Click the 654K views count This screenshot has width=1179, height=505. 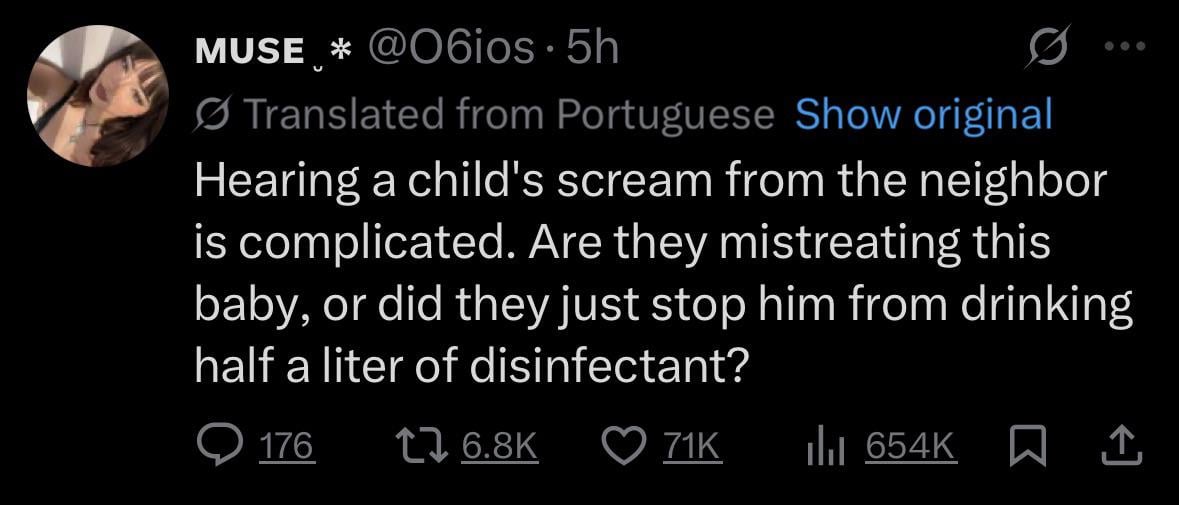tap(910, 446)
